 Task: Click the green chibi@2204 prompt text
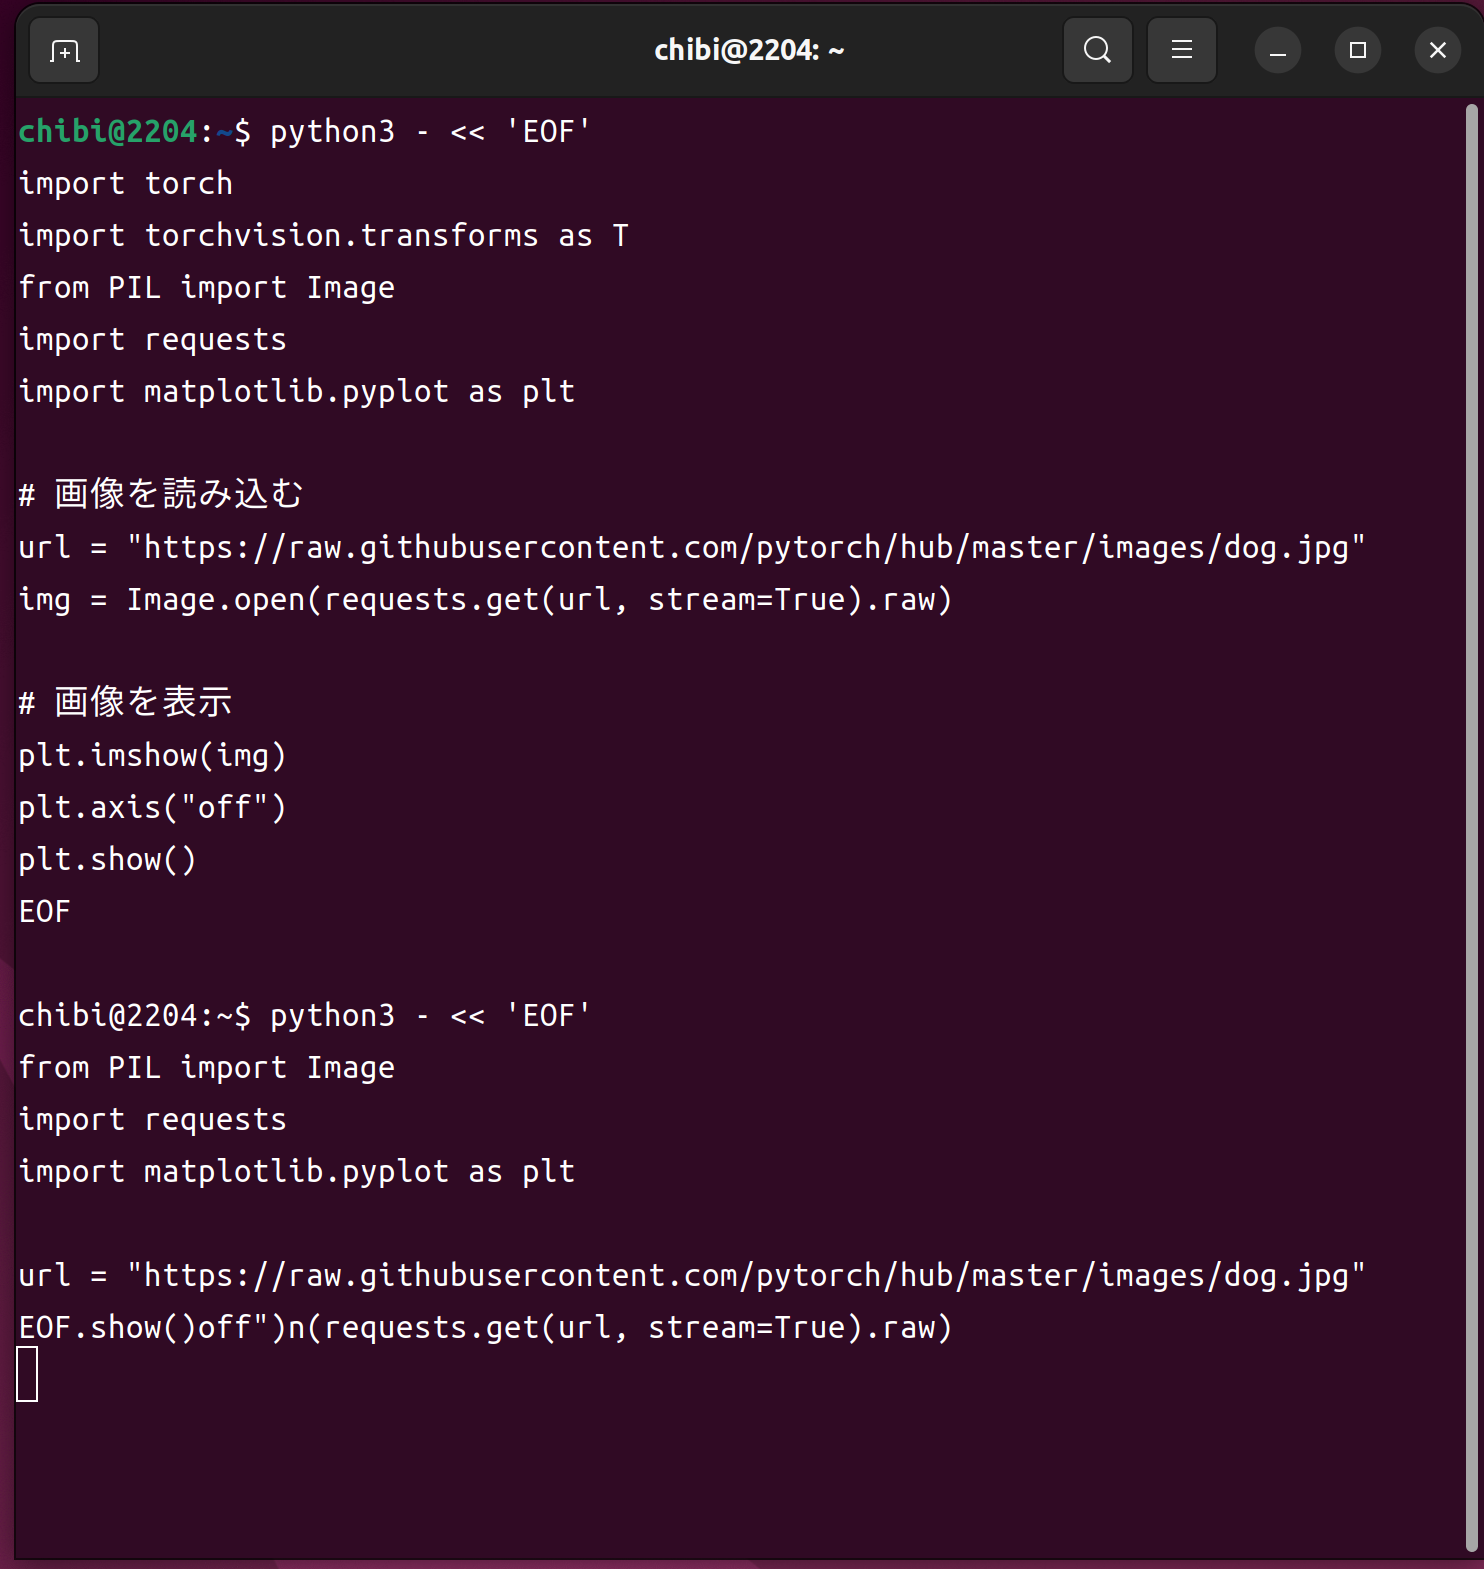(x=108, y=131)
